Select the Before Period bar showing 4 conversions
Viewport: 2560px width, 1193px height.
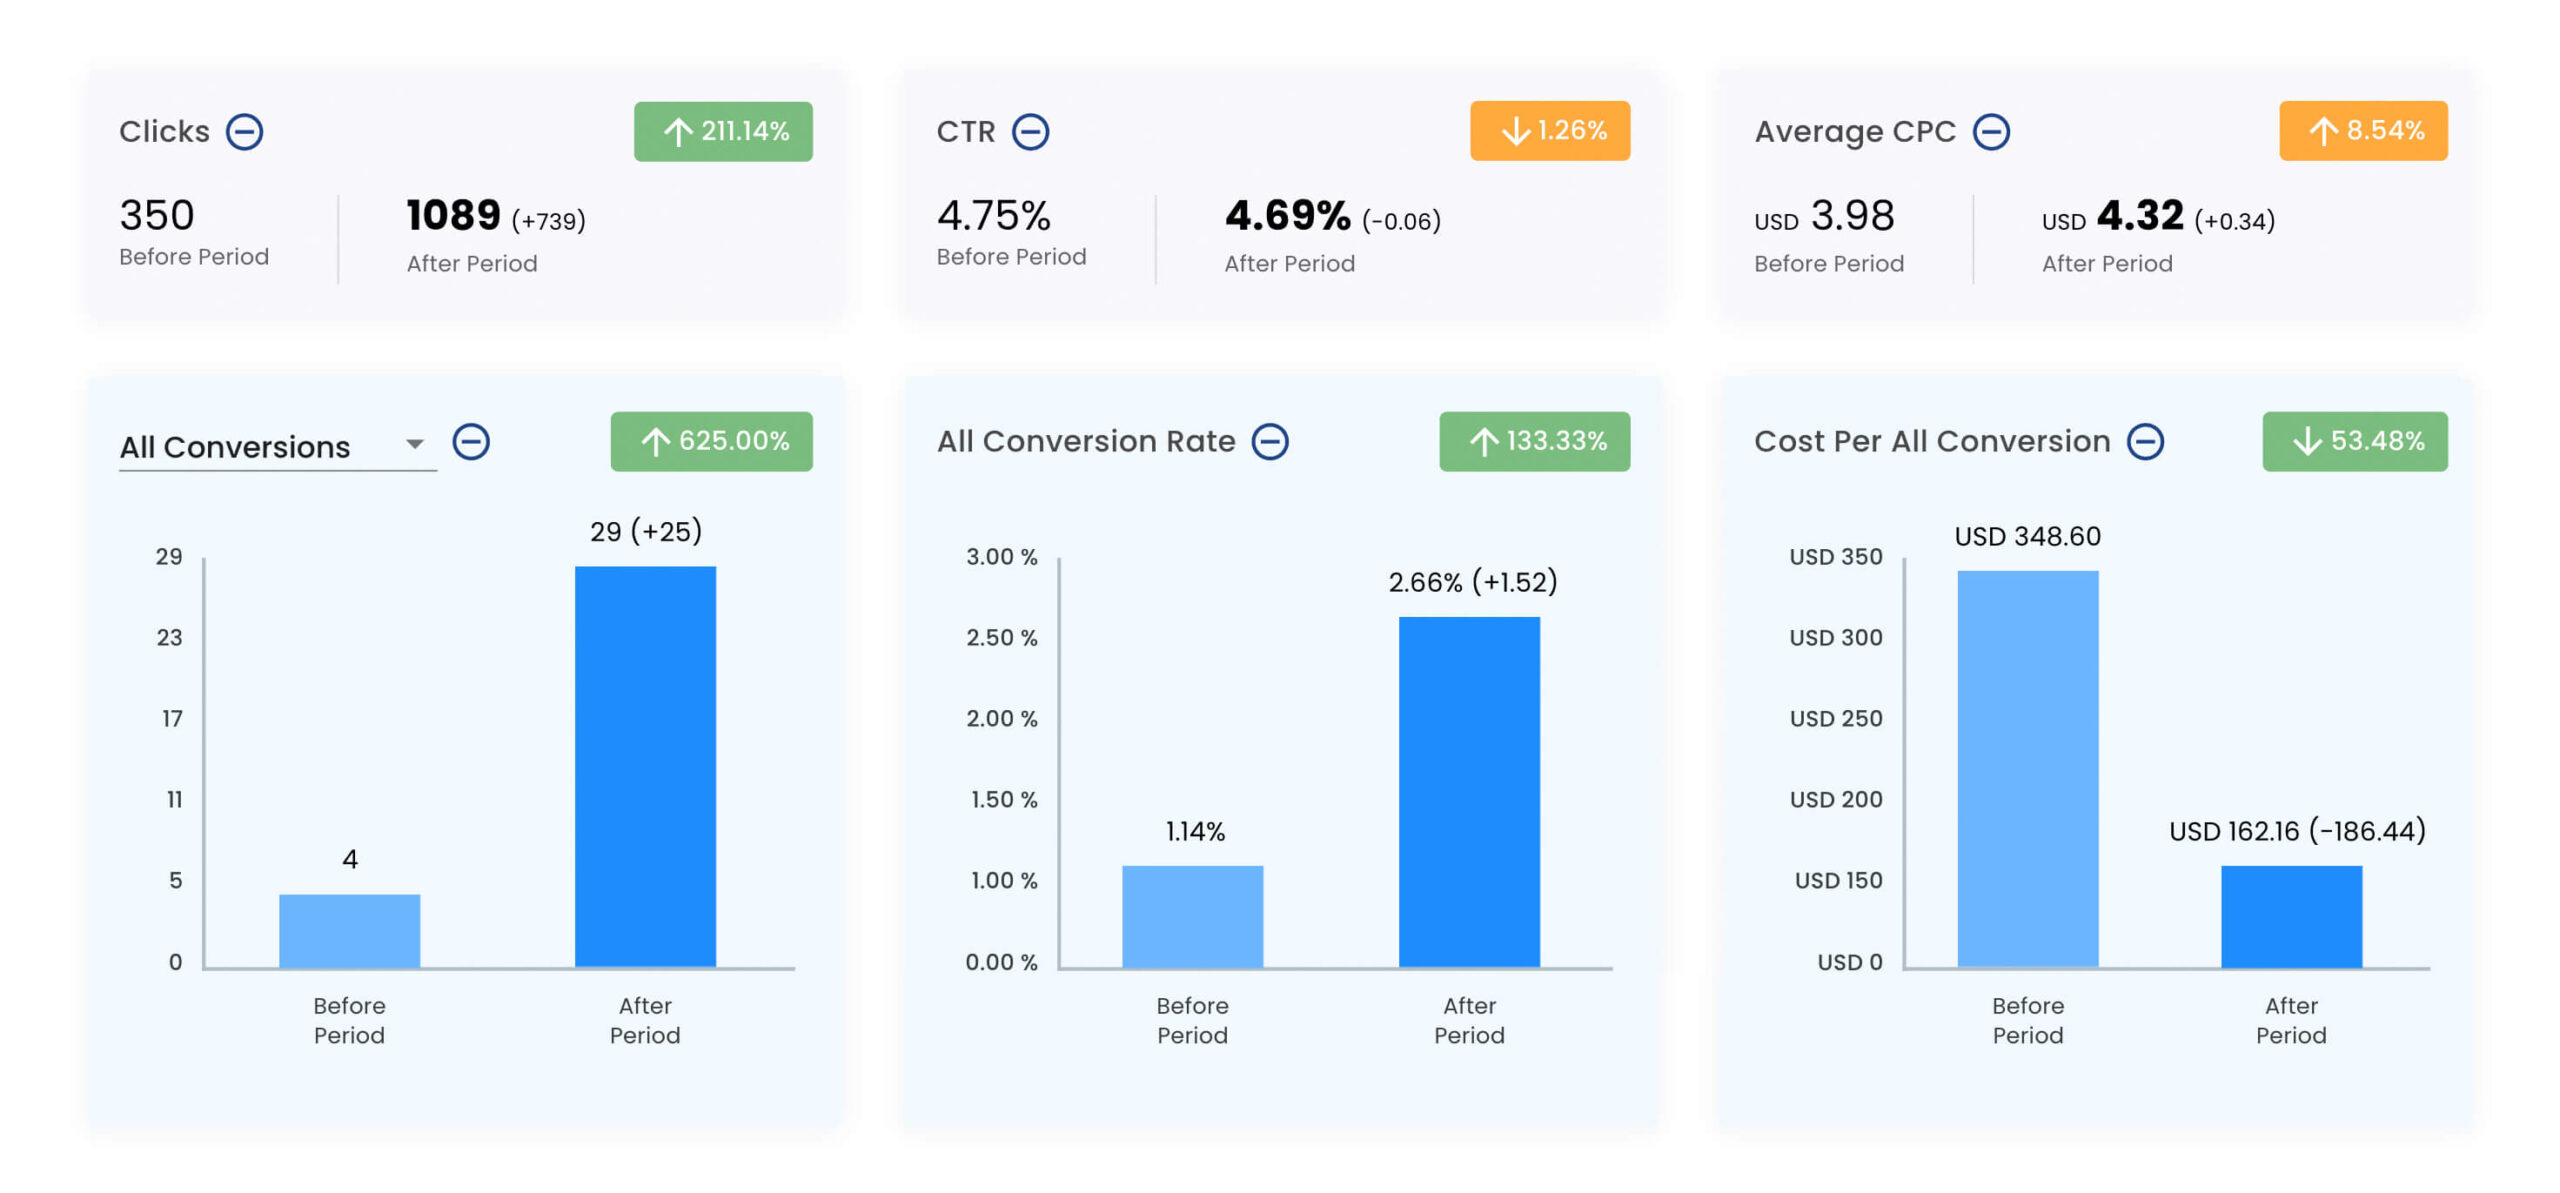349,929
